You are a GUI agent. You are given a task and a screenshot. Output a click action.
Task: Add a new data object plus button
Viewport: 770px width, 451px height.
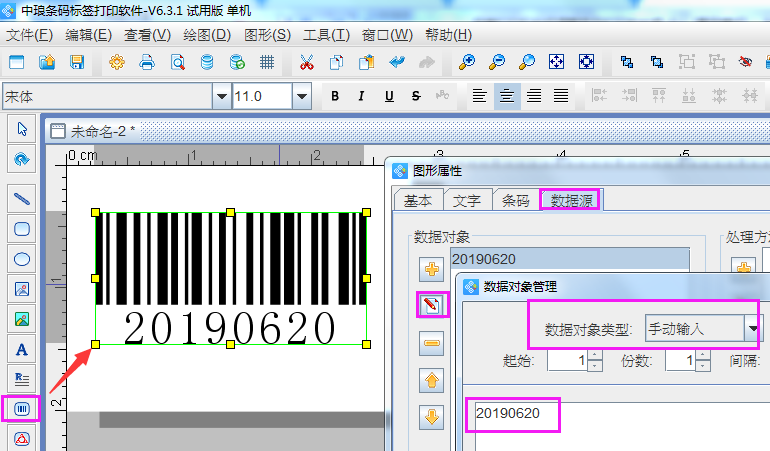[432, 269]
